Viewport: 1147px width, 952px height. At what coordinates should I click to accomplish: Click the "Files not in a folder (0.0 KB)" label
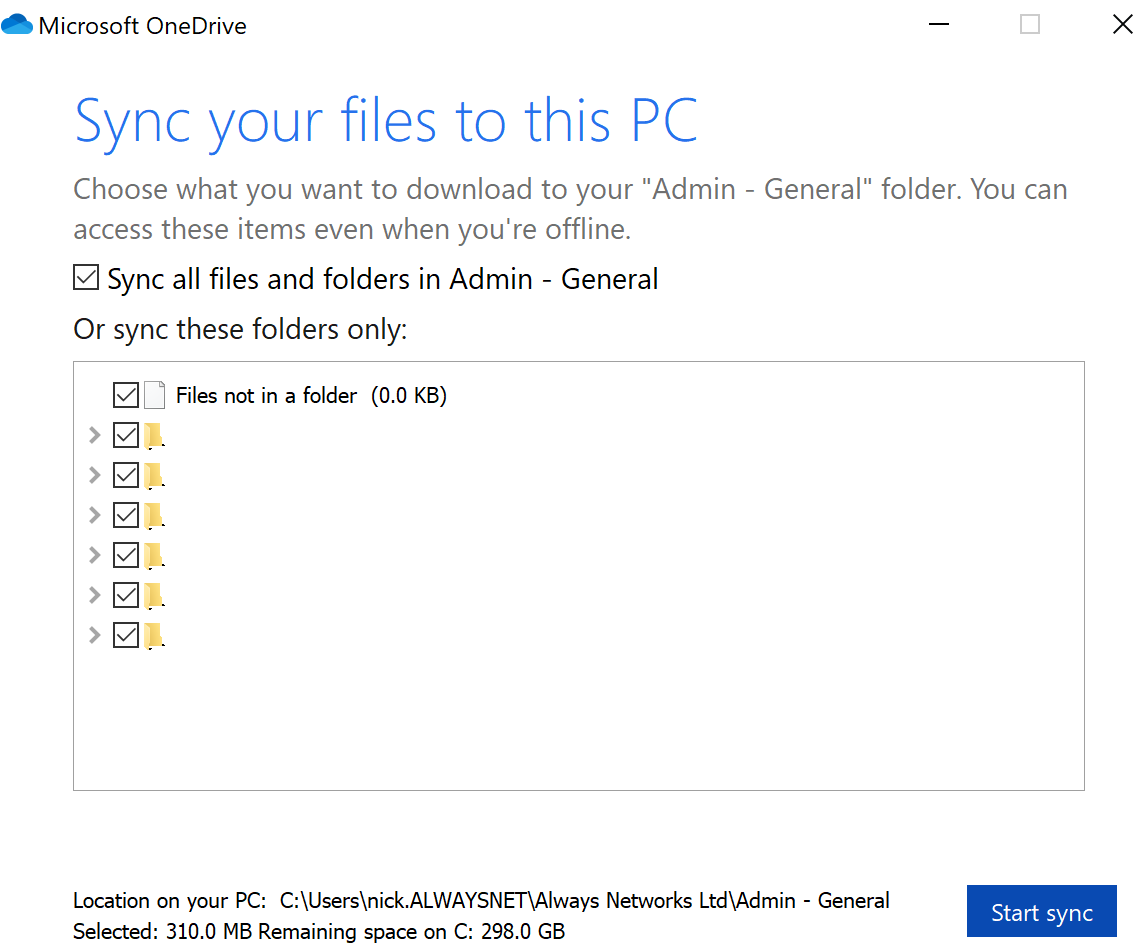point(311,396)
